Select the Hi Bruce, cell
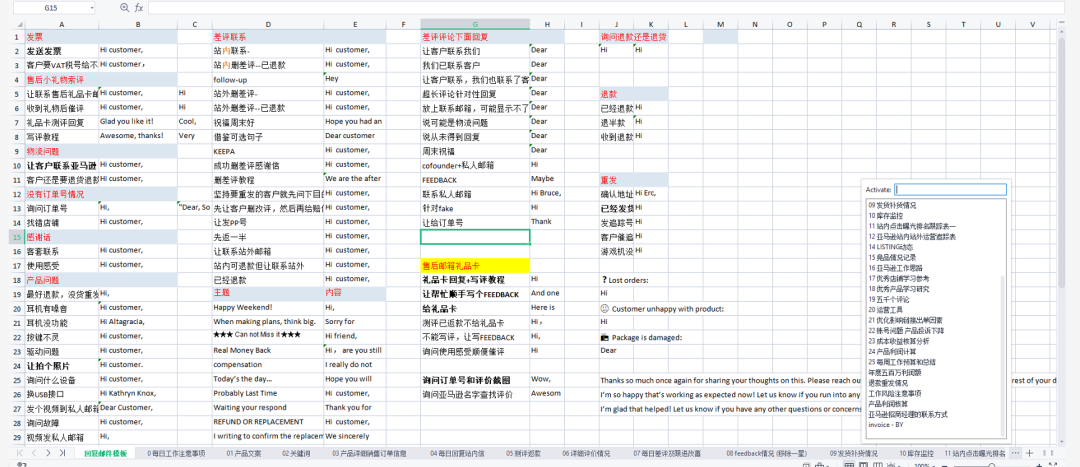This screenshot has width=1080, height=467. [547, 194]
